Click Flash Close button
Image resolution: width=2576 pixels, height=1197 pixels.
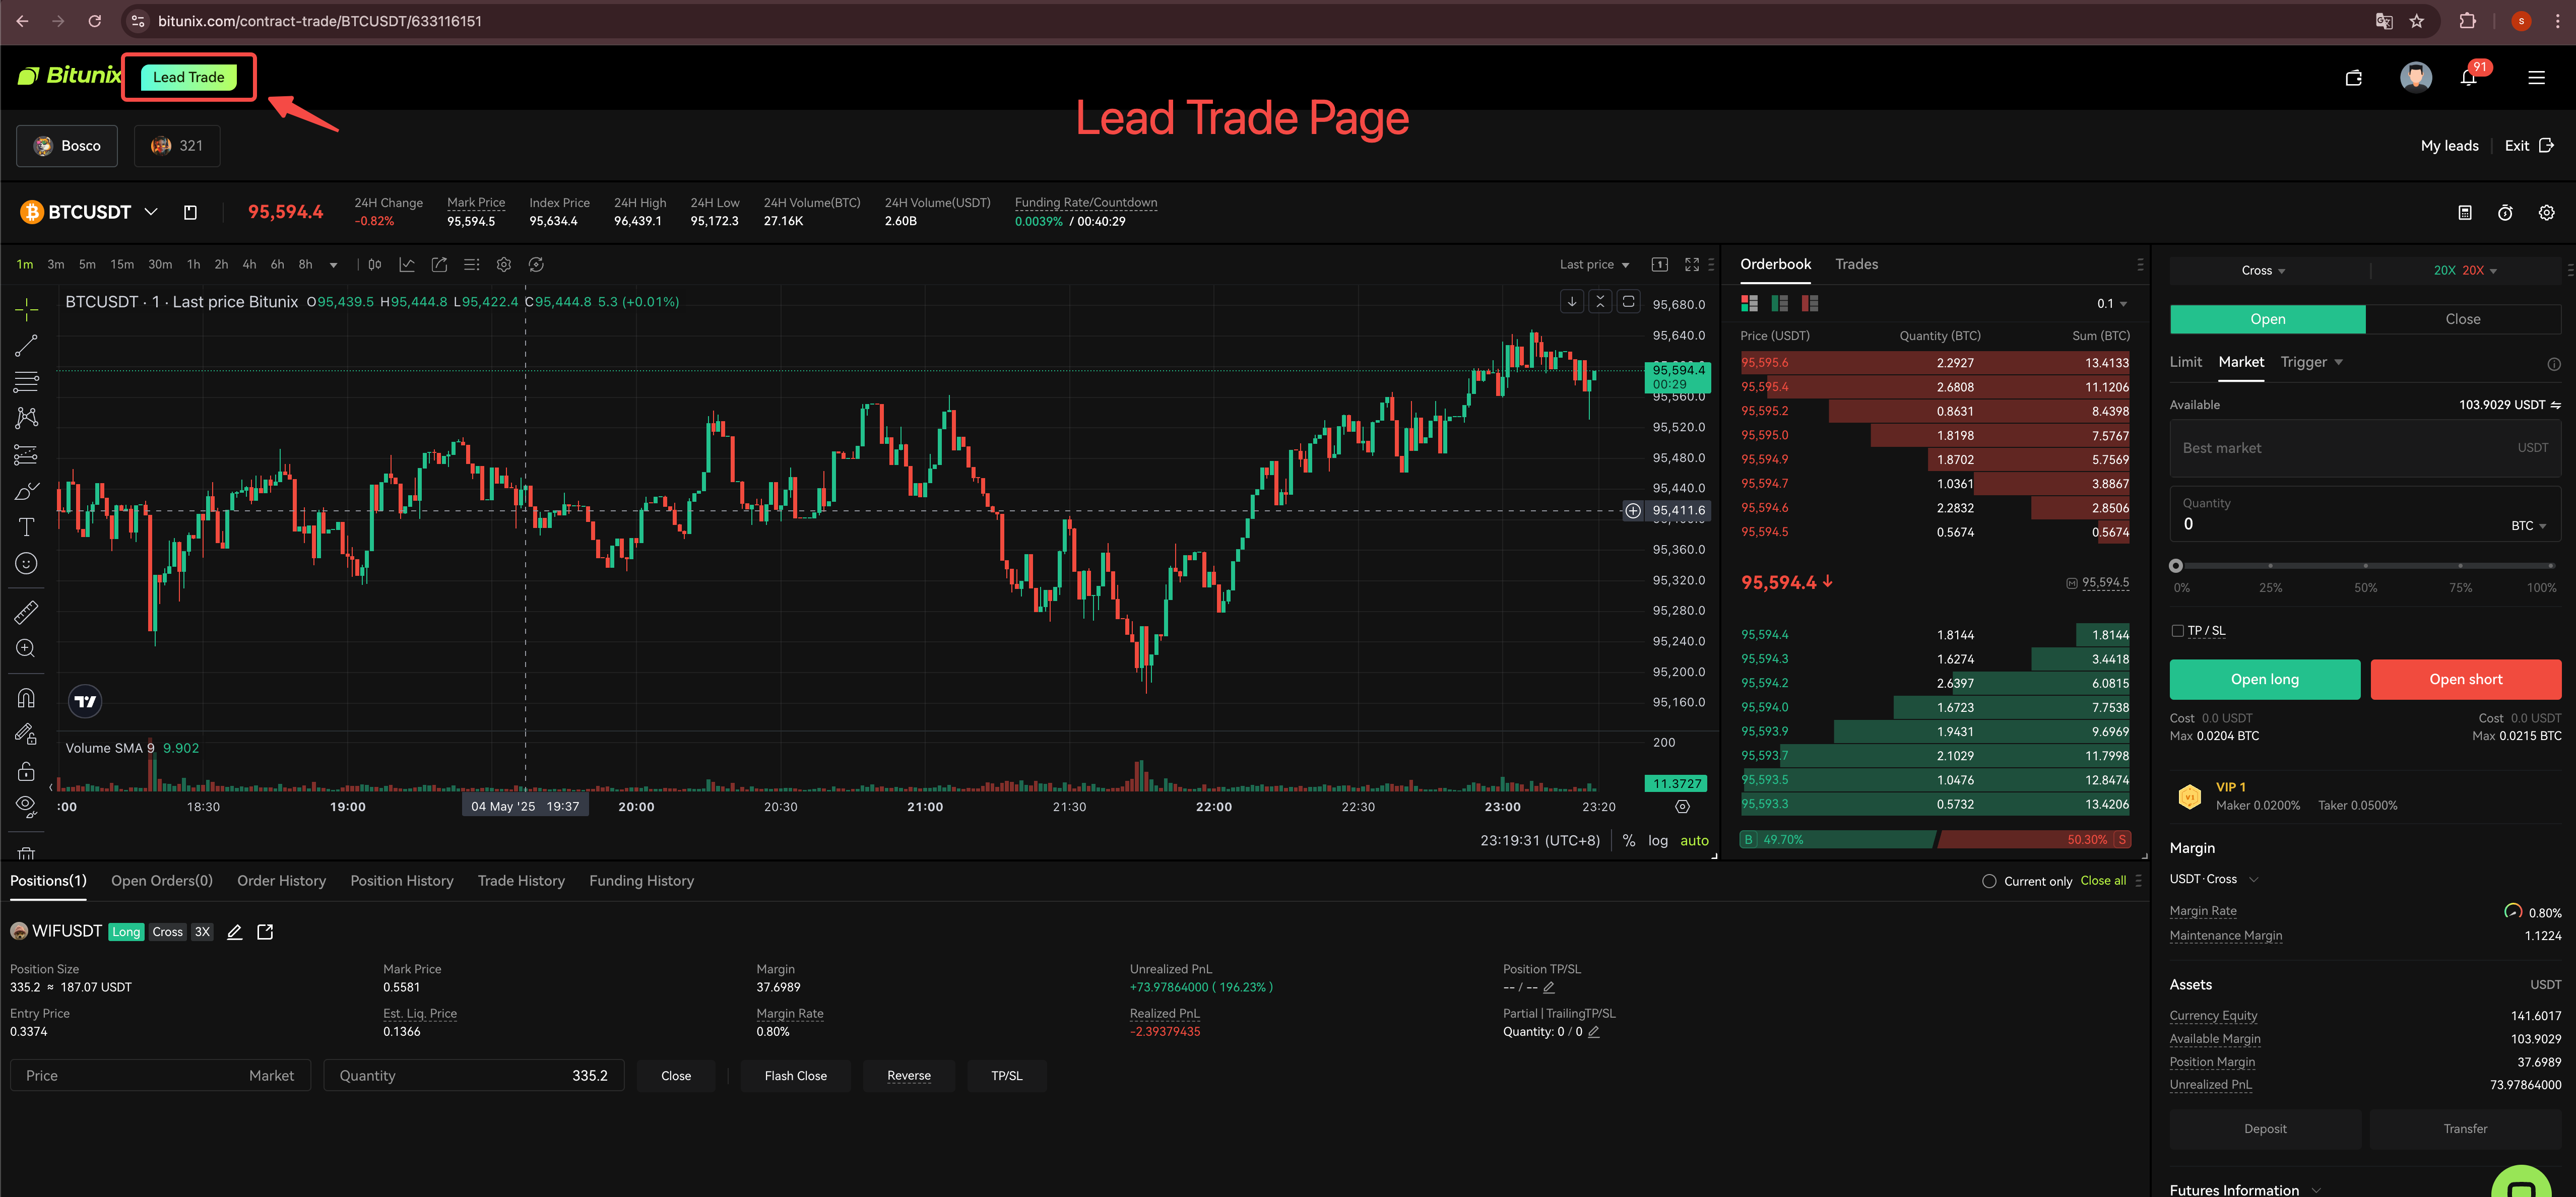(795, 1076)
